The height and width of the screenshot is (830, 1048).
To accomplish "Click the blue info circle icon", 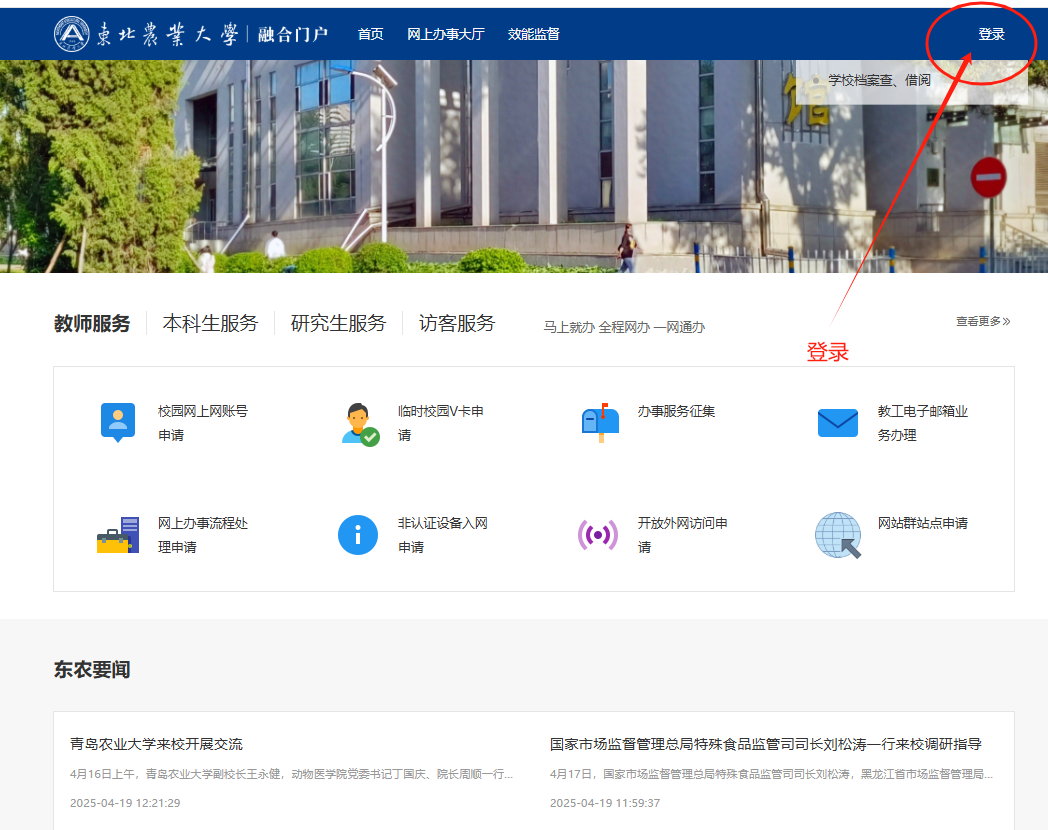I will pyautogui.click(x=358, y=535).
